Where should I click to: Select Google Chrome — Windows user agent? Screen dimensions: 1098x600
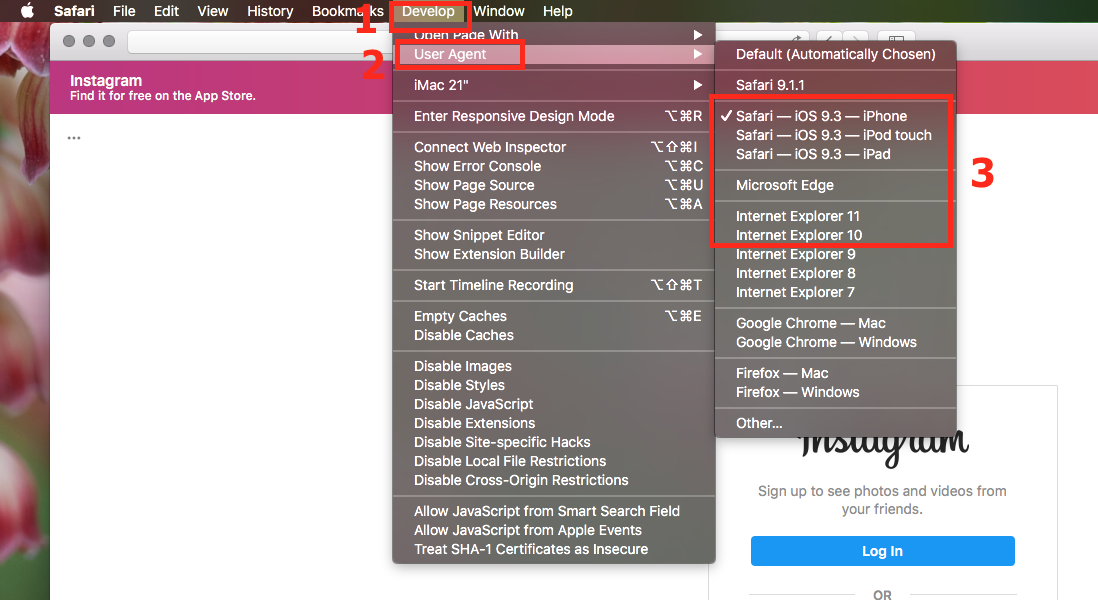click(835, 342)
